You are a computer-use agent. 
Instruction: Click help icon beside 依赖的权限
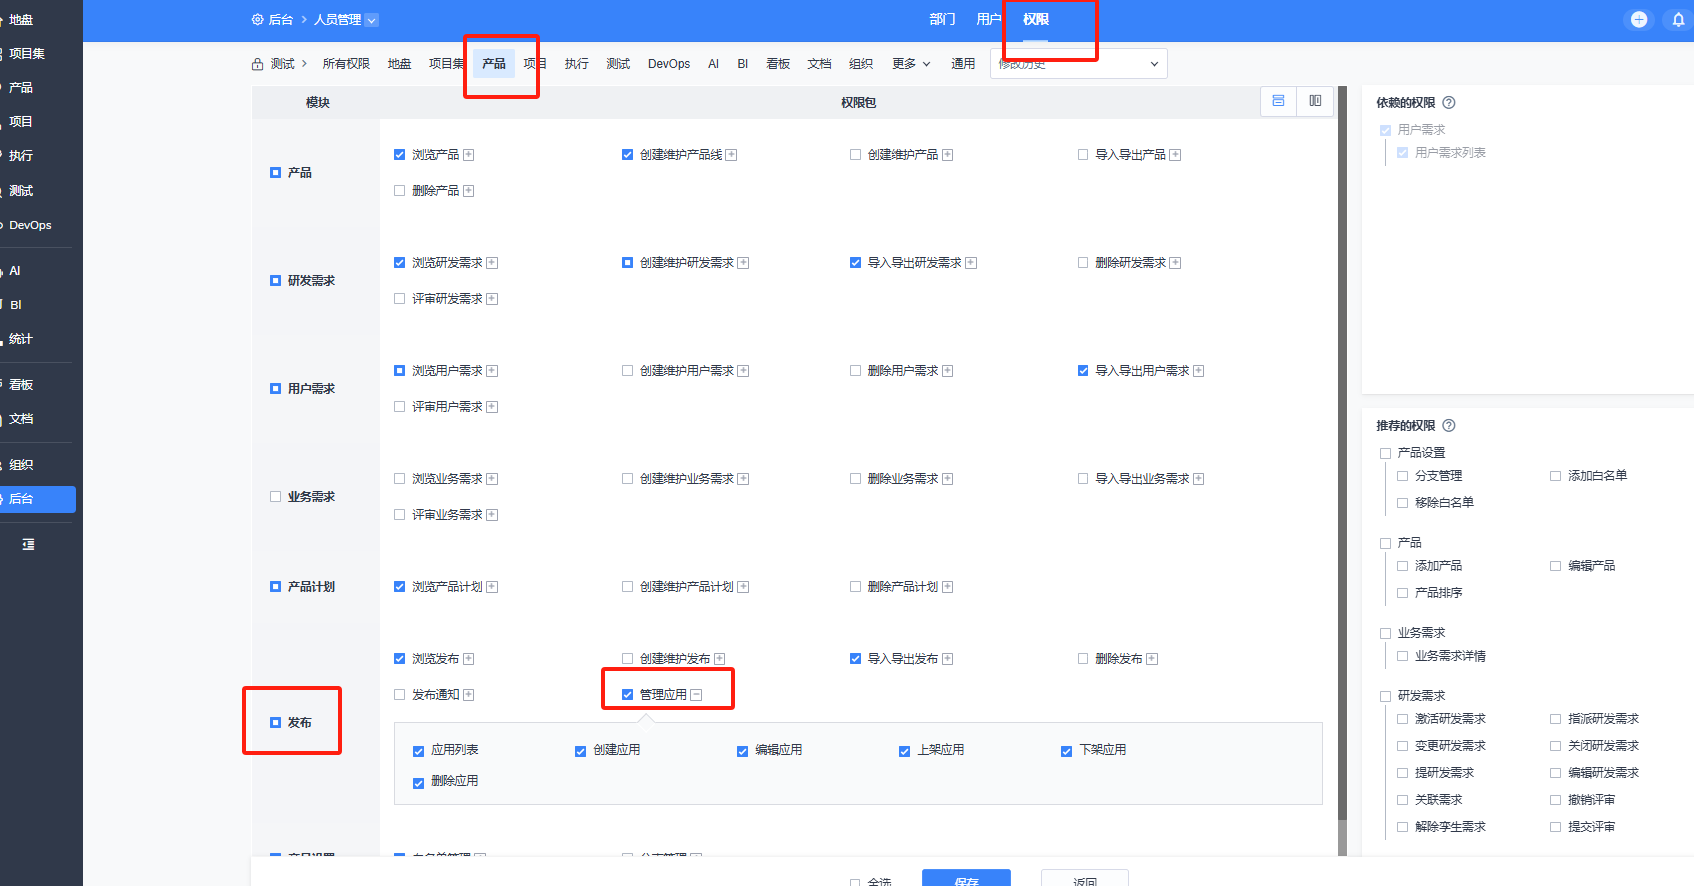pos(1449,103)
